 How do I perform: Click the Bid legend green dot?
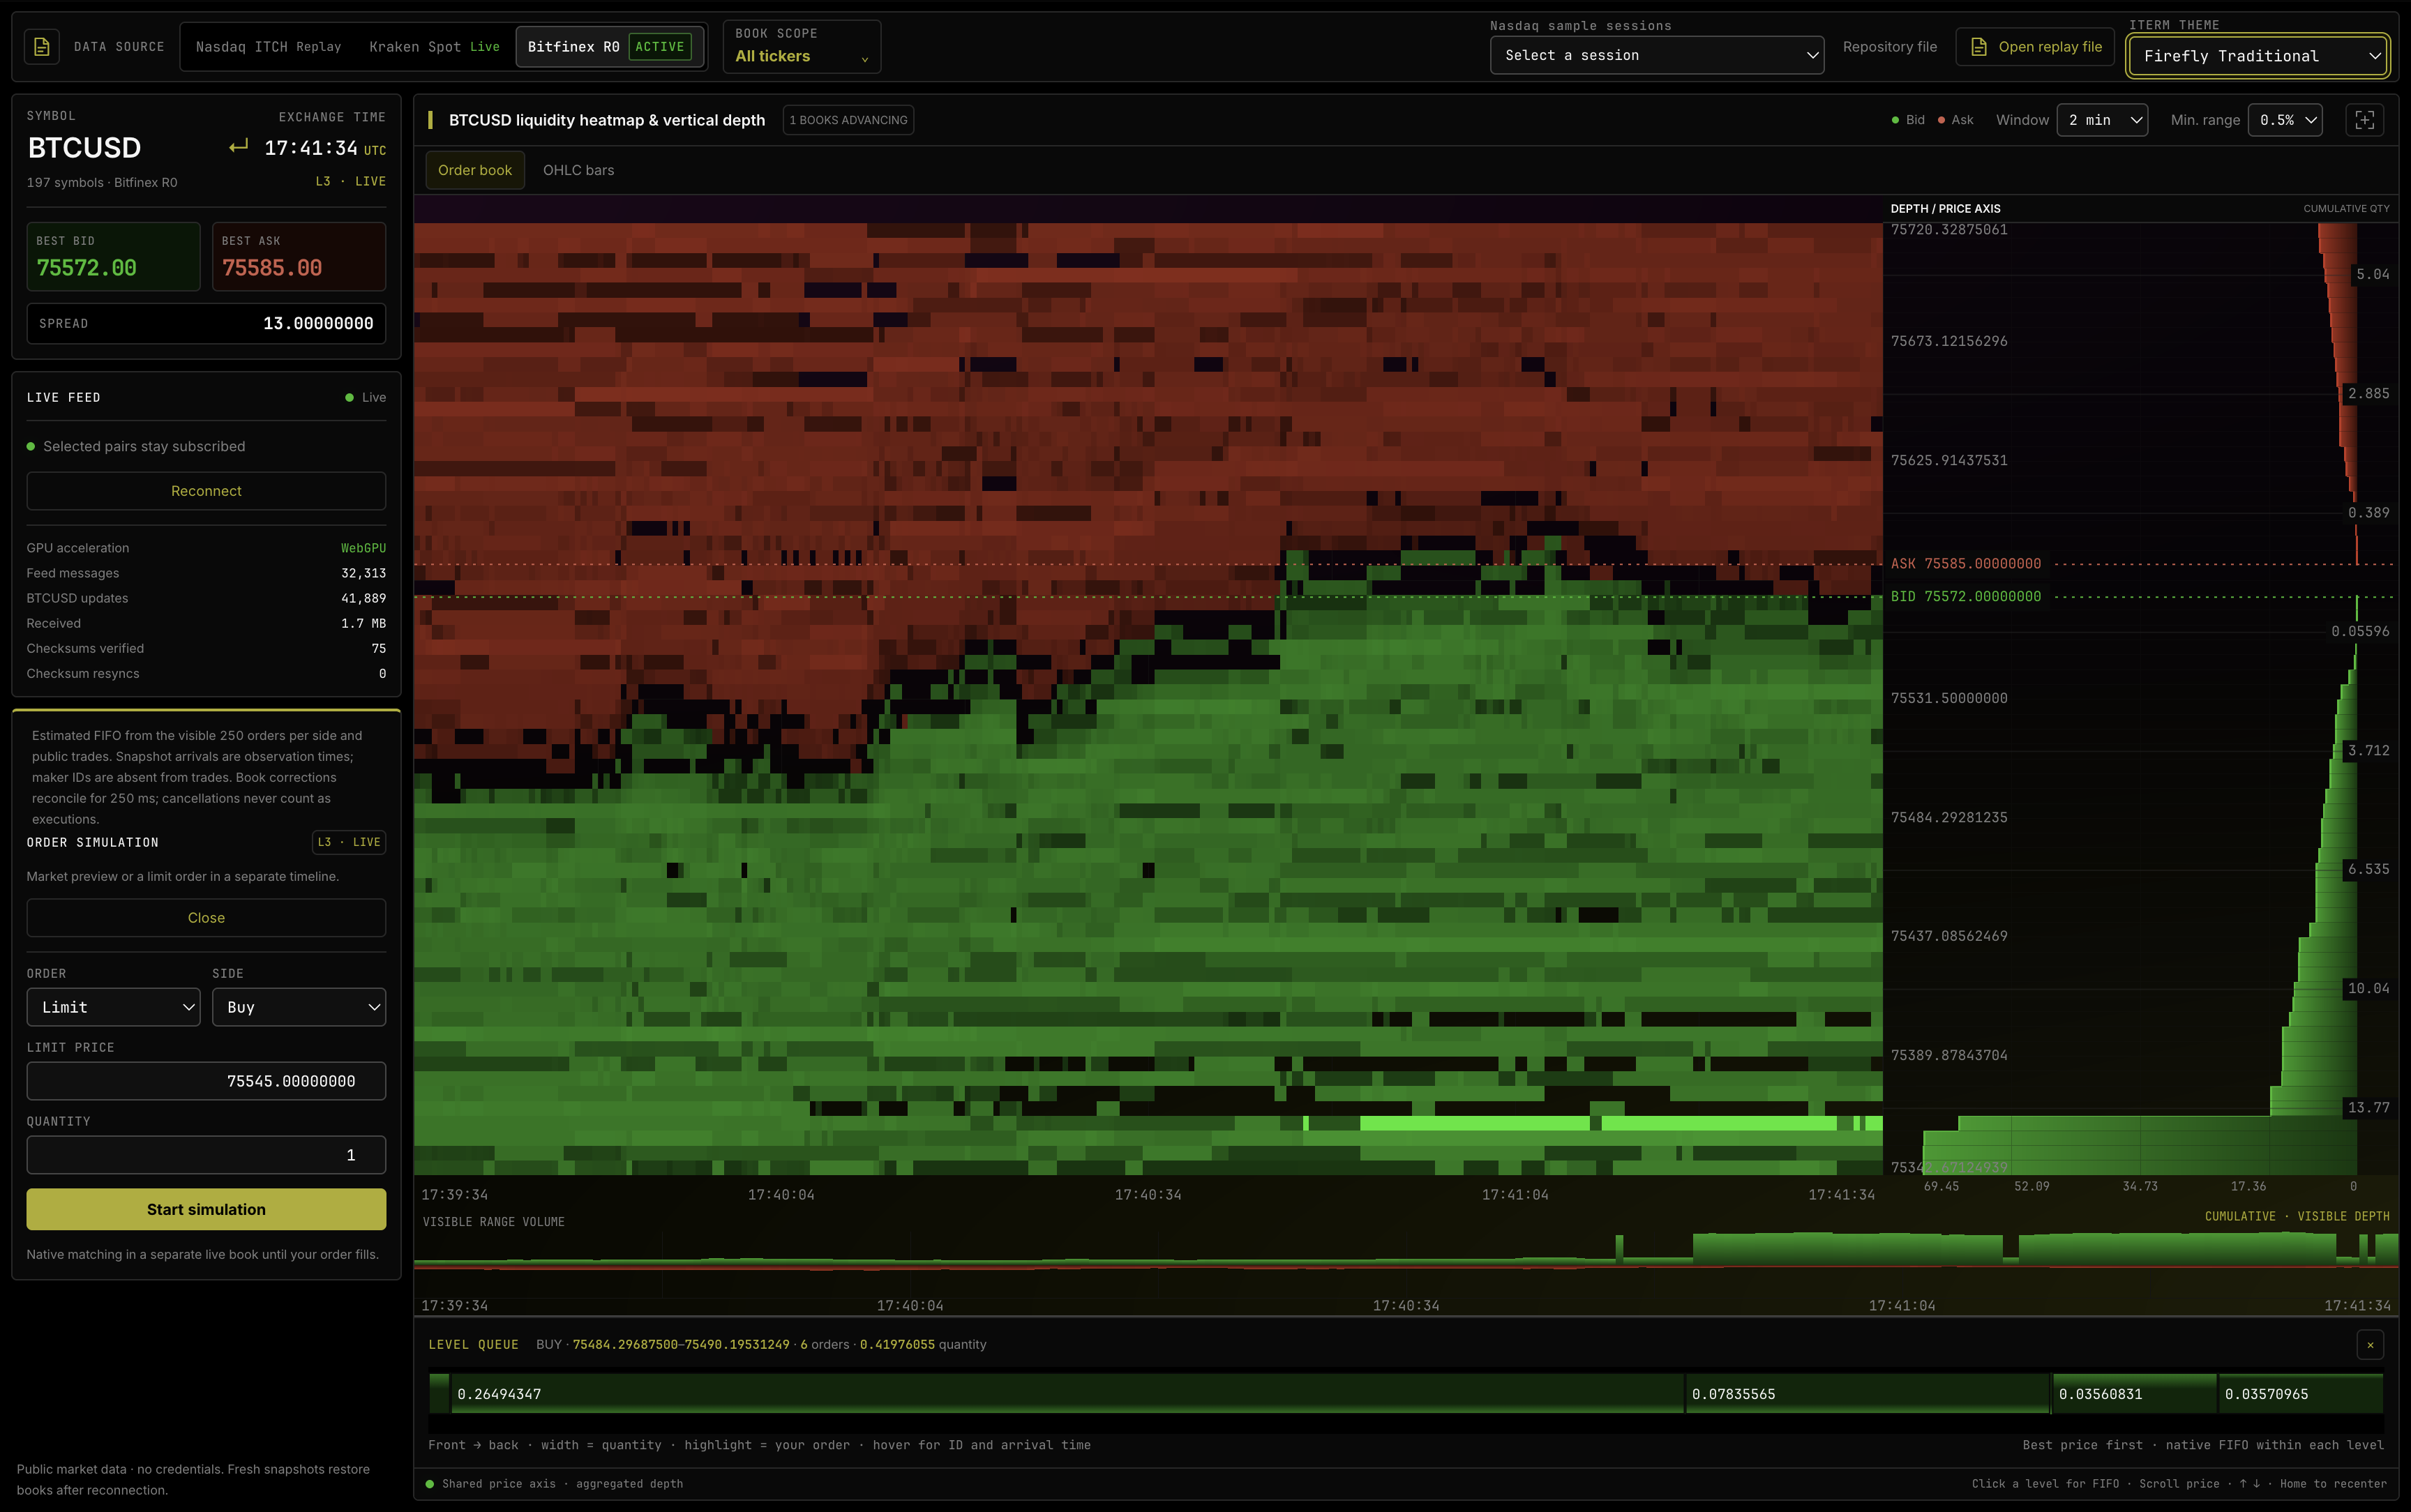(1895, 120)
